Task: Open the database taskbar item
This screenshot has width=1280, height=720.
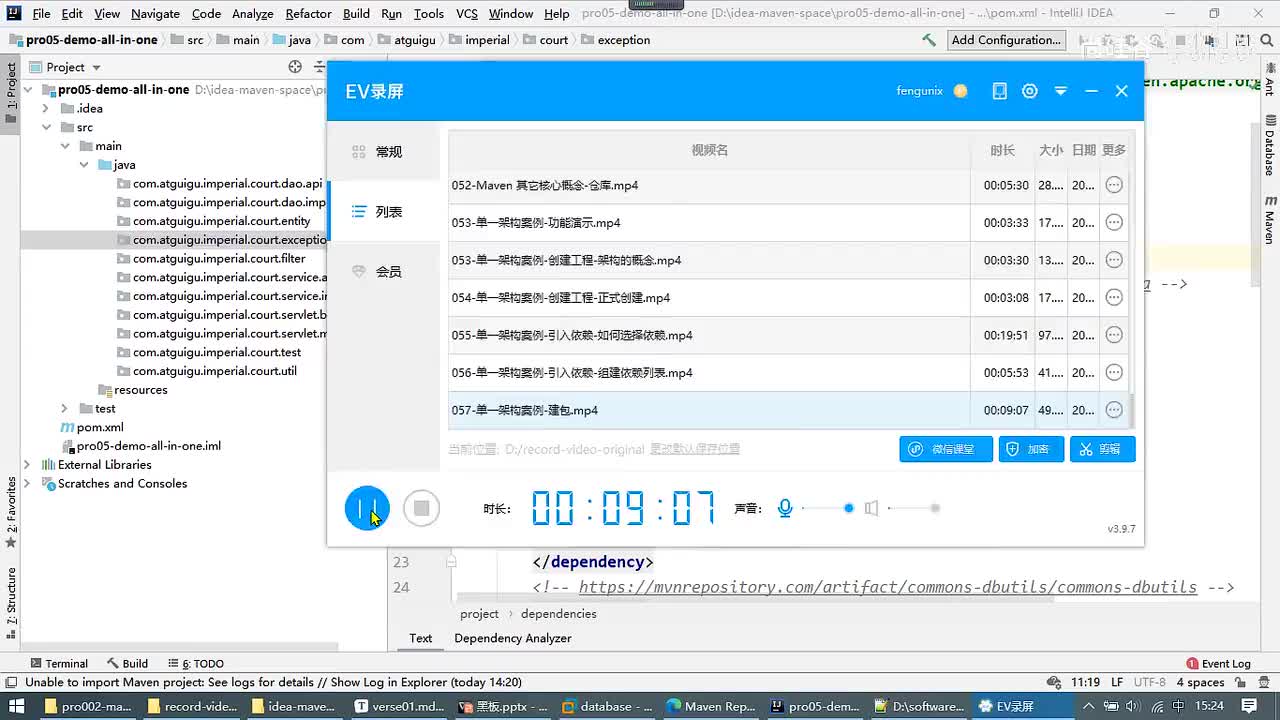Action: tap(607, 706)
